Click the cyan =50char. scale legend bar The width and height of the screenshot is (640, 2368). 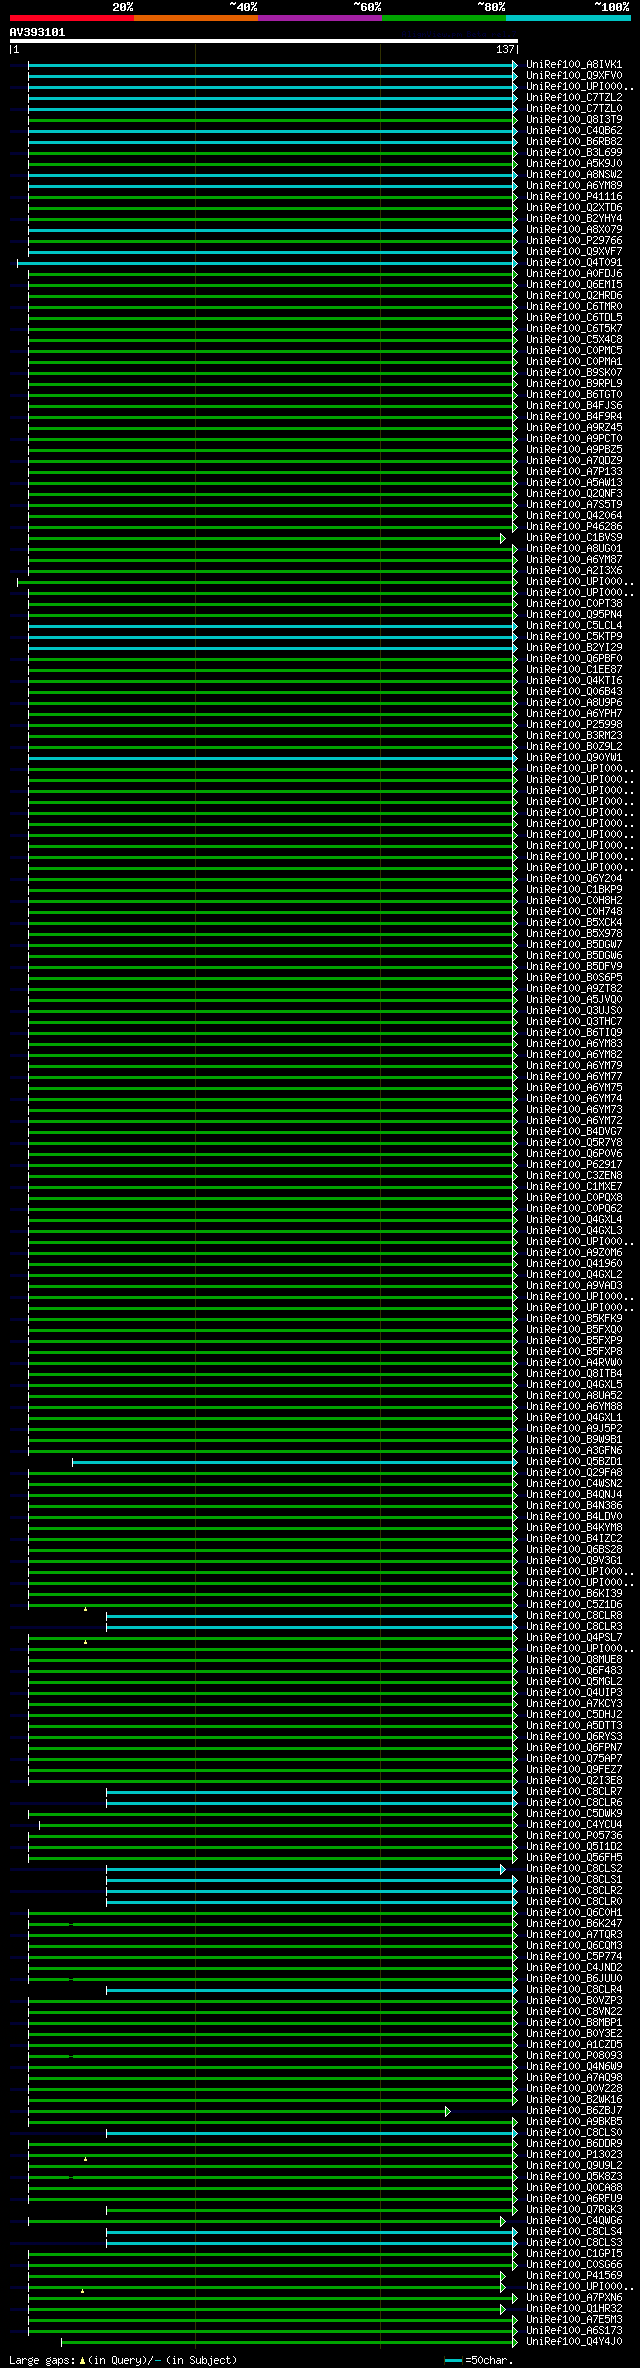(x=454, y=2361)
